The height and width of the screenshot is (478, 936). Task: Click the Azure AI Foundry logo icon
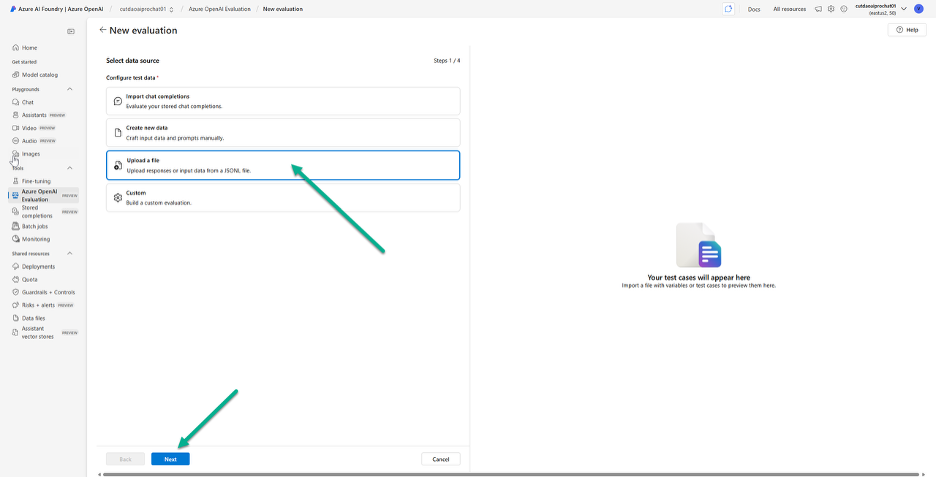tap(13, 9)
